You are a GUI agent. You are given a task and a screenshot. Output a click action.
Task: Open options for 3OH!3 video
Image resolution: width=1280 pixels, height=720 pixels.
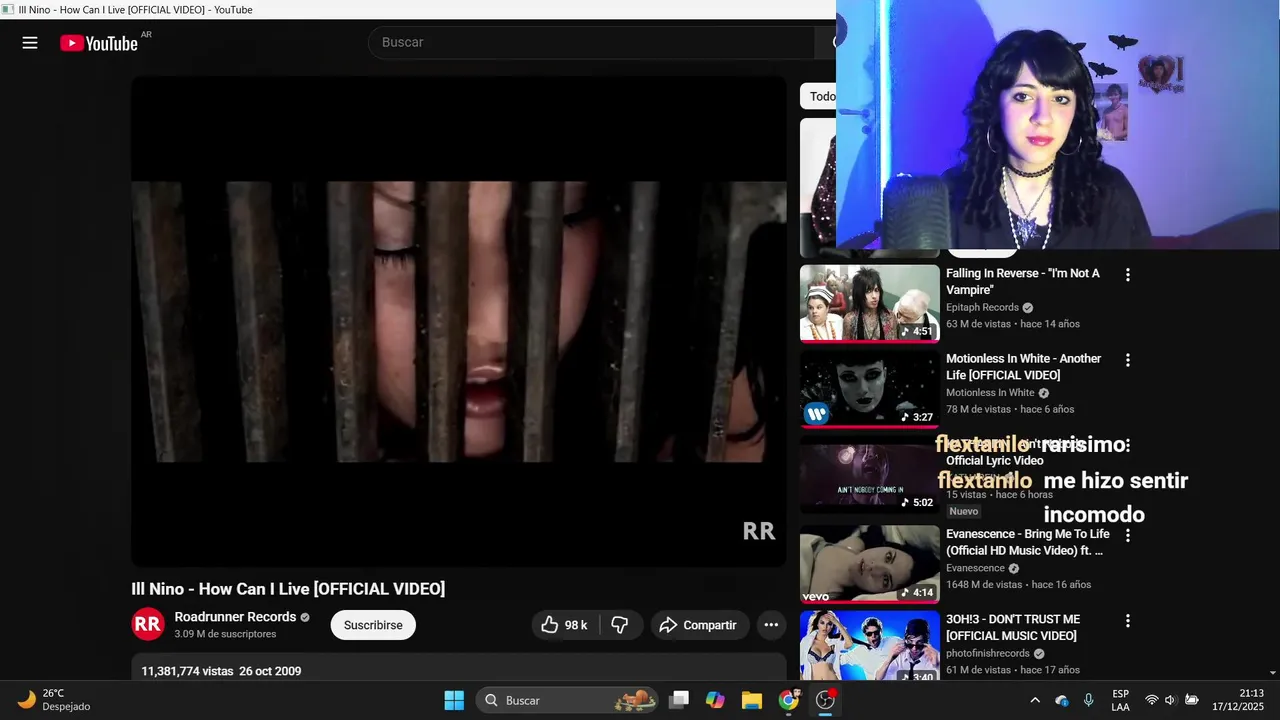1128,621
